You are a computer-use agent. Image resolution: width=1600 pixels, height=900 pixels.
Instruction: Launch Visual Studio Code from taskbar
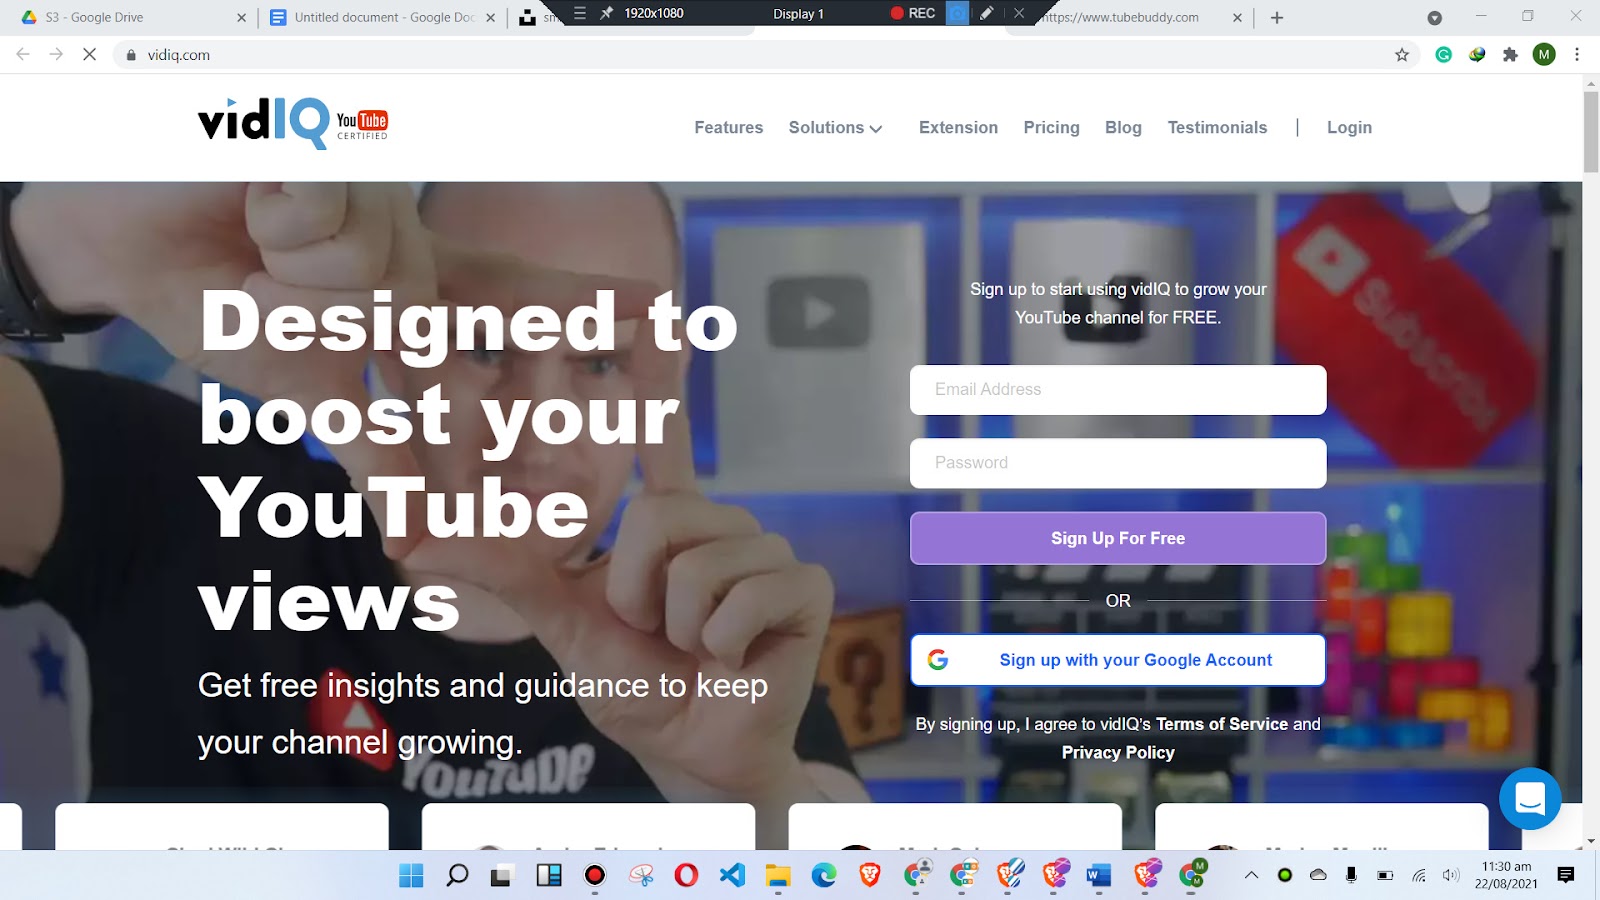click(732, 876)
